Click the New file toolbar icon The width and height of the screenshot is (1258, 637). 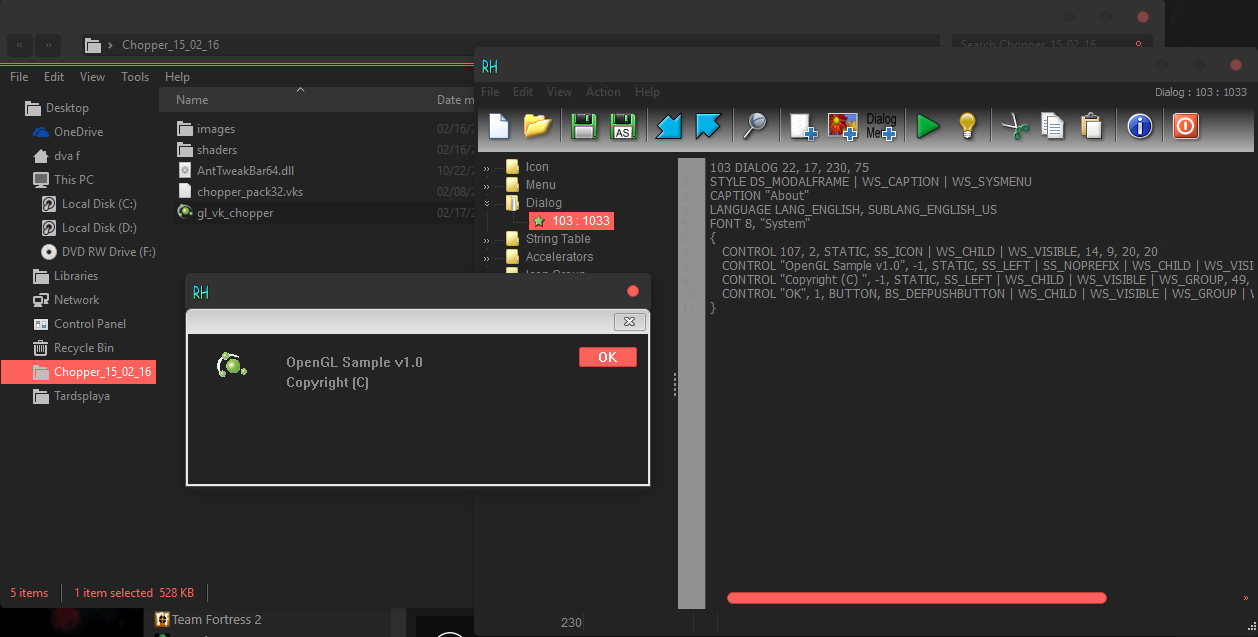499,126
